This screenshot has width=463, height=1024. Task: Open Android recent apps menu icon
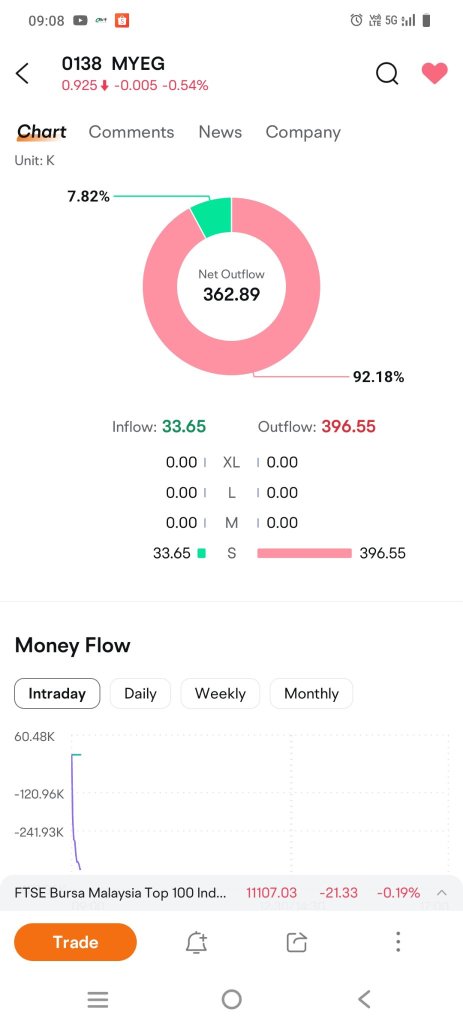[98, 999]
